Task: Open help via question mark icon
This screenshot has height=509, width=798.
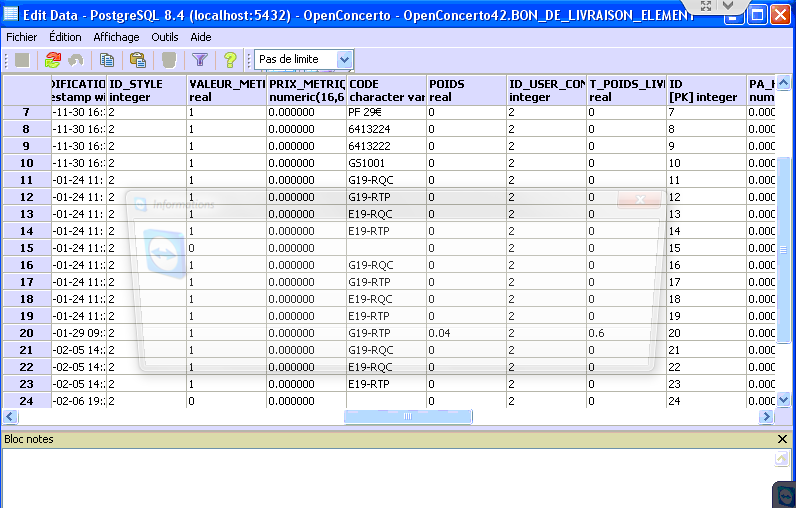Action: click(230, 60)
